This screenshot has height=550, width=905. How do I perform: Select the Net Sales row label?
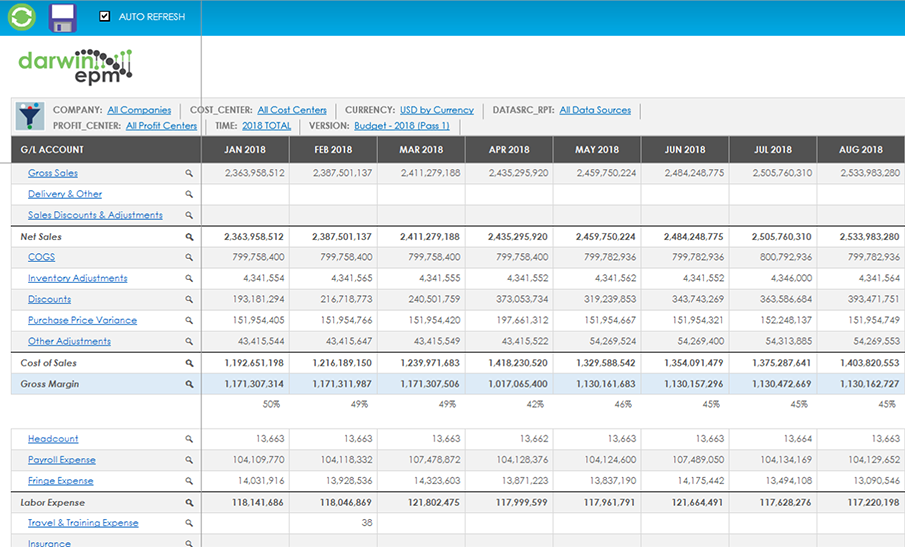click(x=41, y=237)
